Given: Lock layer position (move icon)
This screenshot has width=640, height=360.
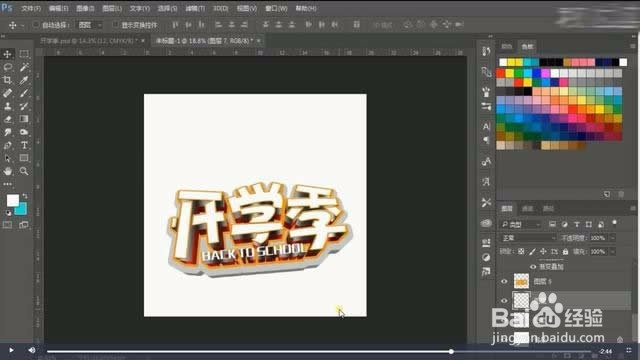Looking at the screenshot, I should (x=543, y=251).
